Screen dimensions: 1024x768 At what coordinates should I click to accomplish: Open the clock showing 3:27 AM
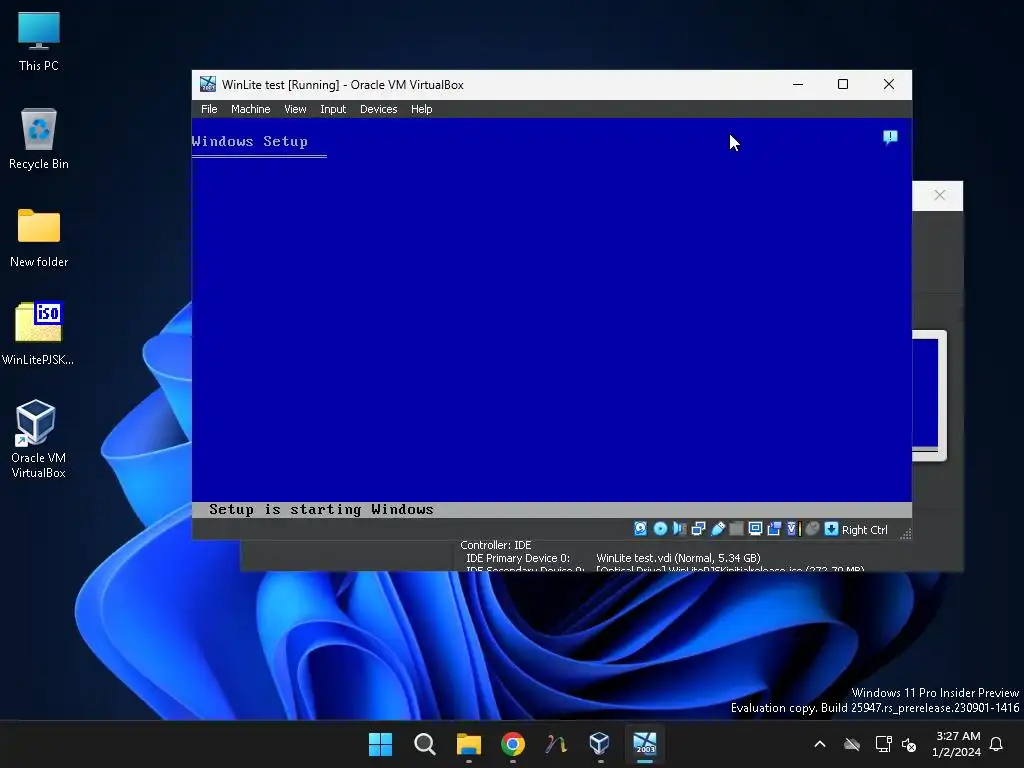(x=957, y=744)
